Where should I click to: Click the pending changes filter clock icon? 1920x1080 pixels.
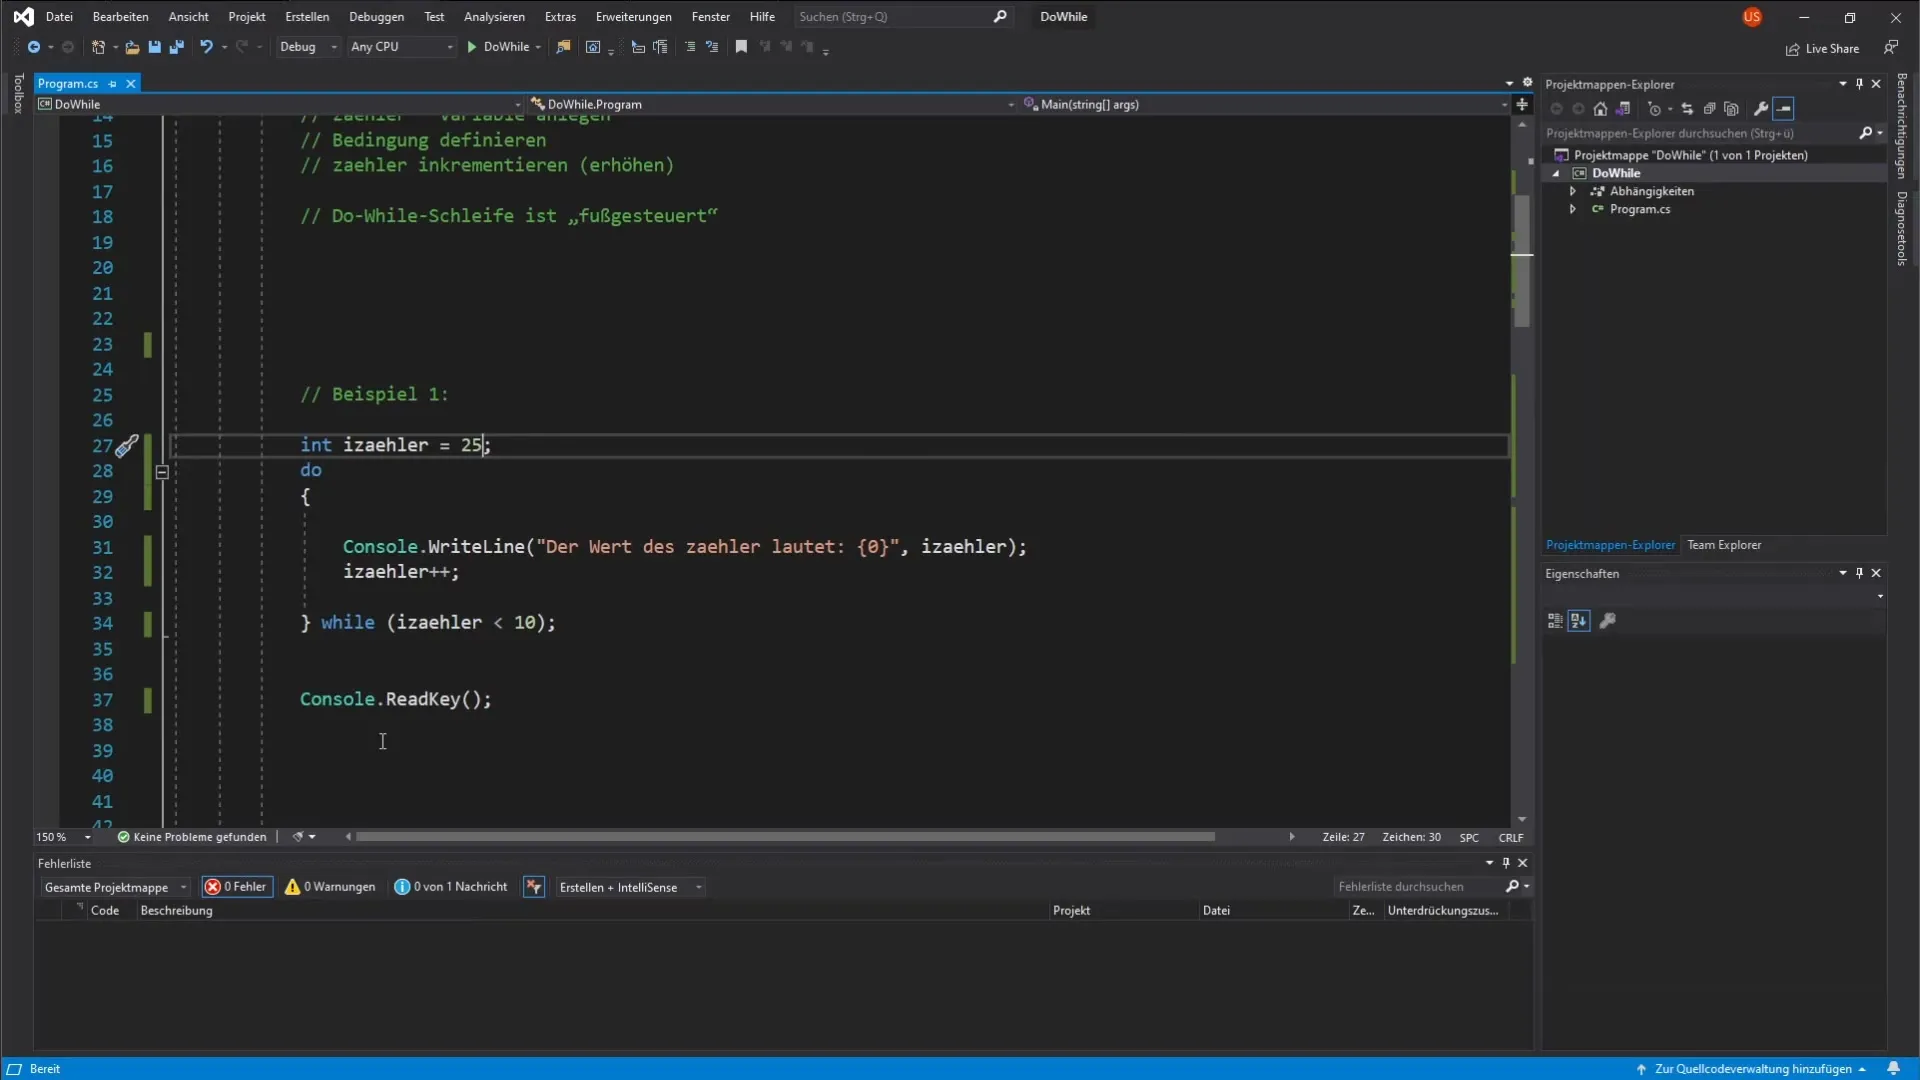click(1654, 109)
